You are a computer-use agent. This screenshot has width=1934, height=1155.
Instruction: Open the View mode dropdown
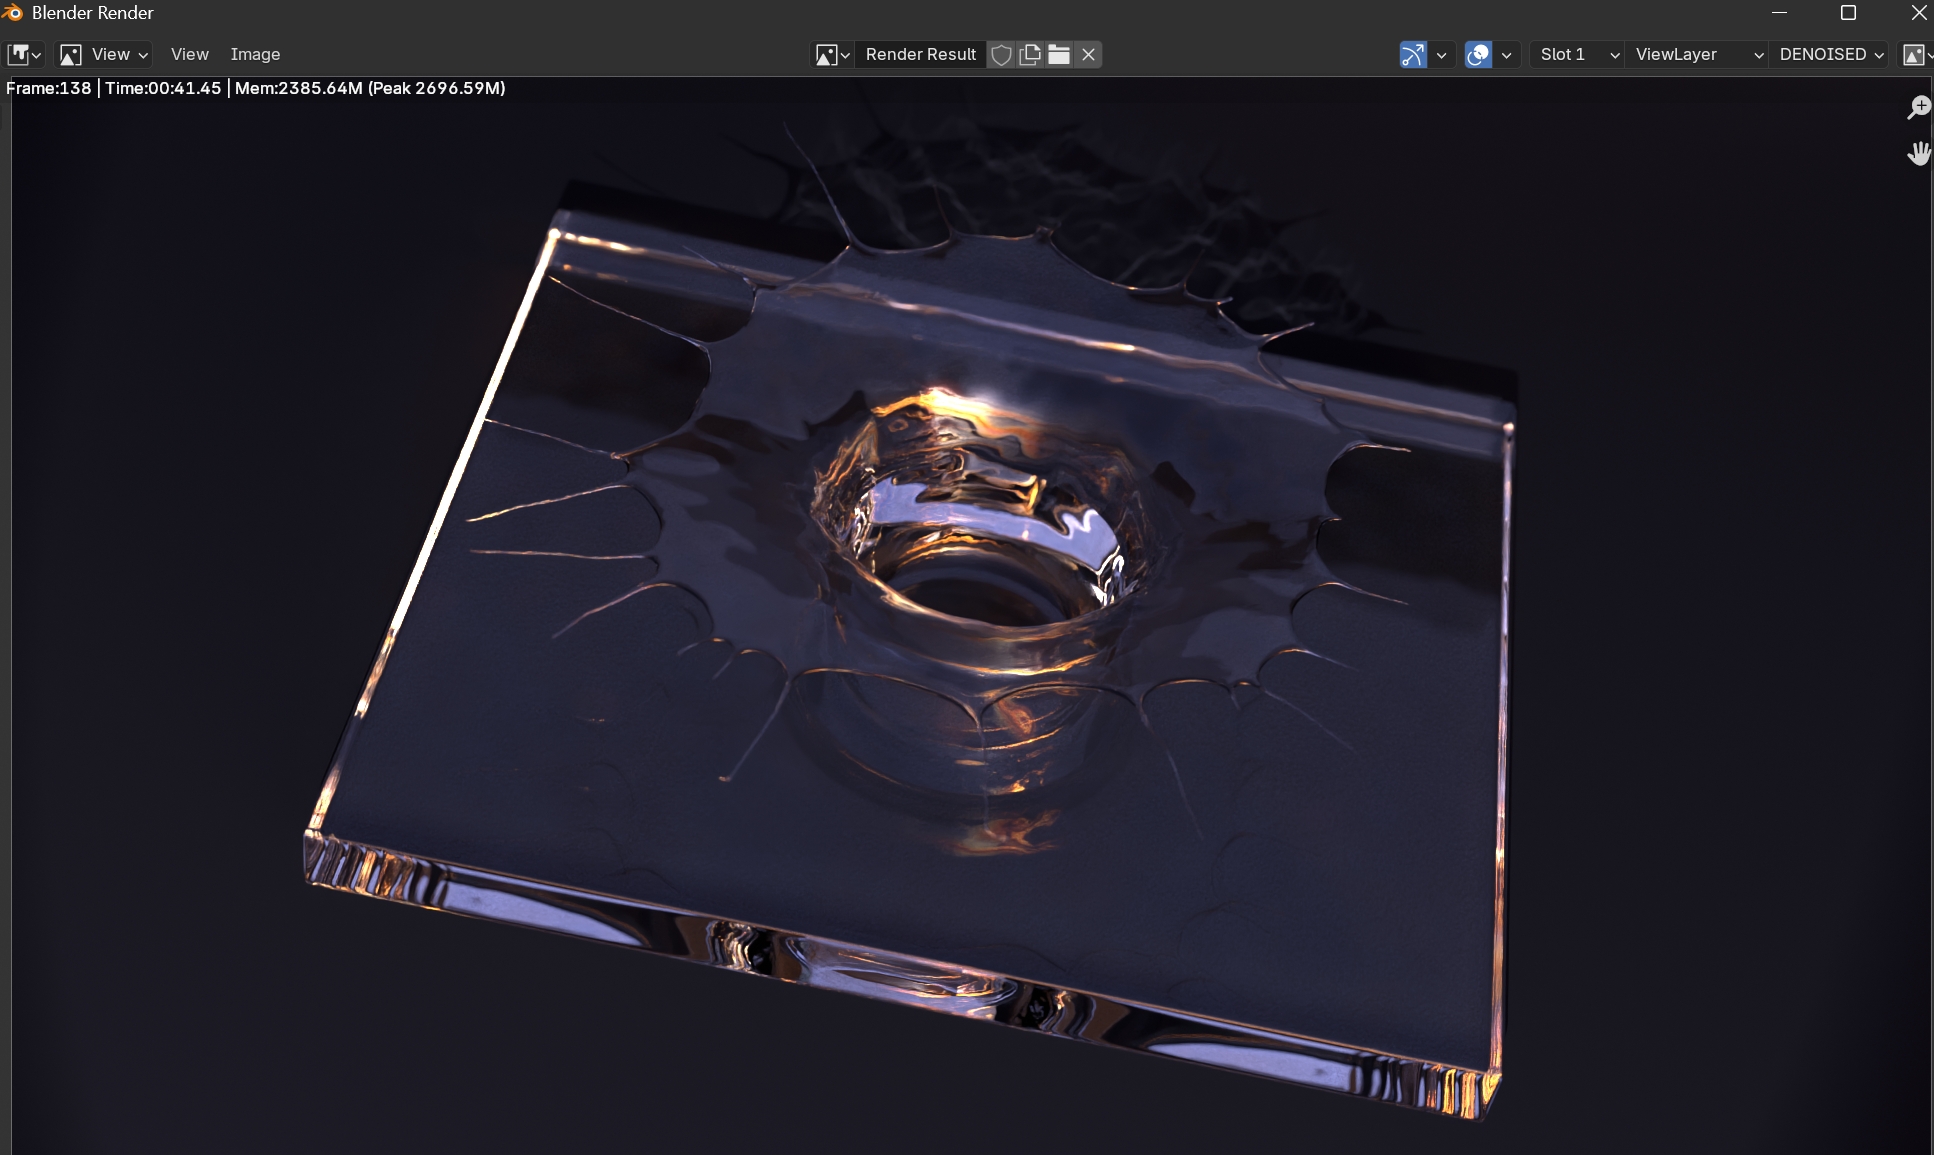click(104, 54)
